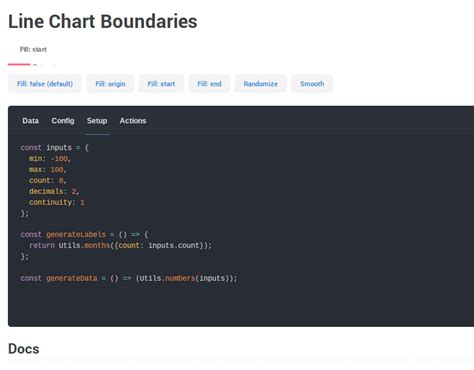
Task: Click the 'max: 100,' code line
Action: coord(48,170)
